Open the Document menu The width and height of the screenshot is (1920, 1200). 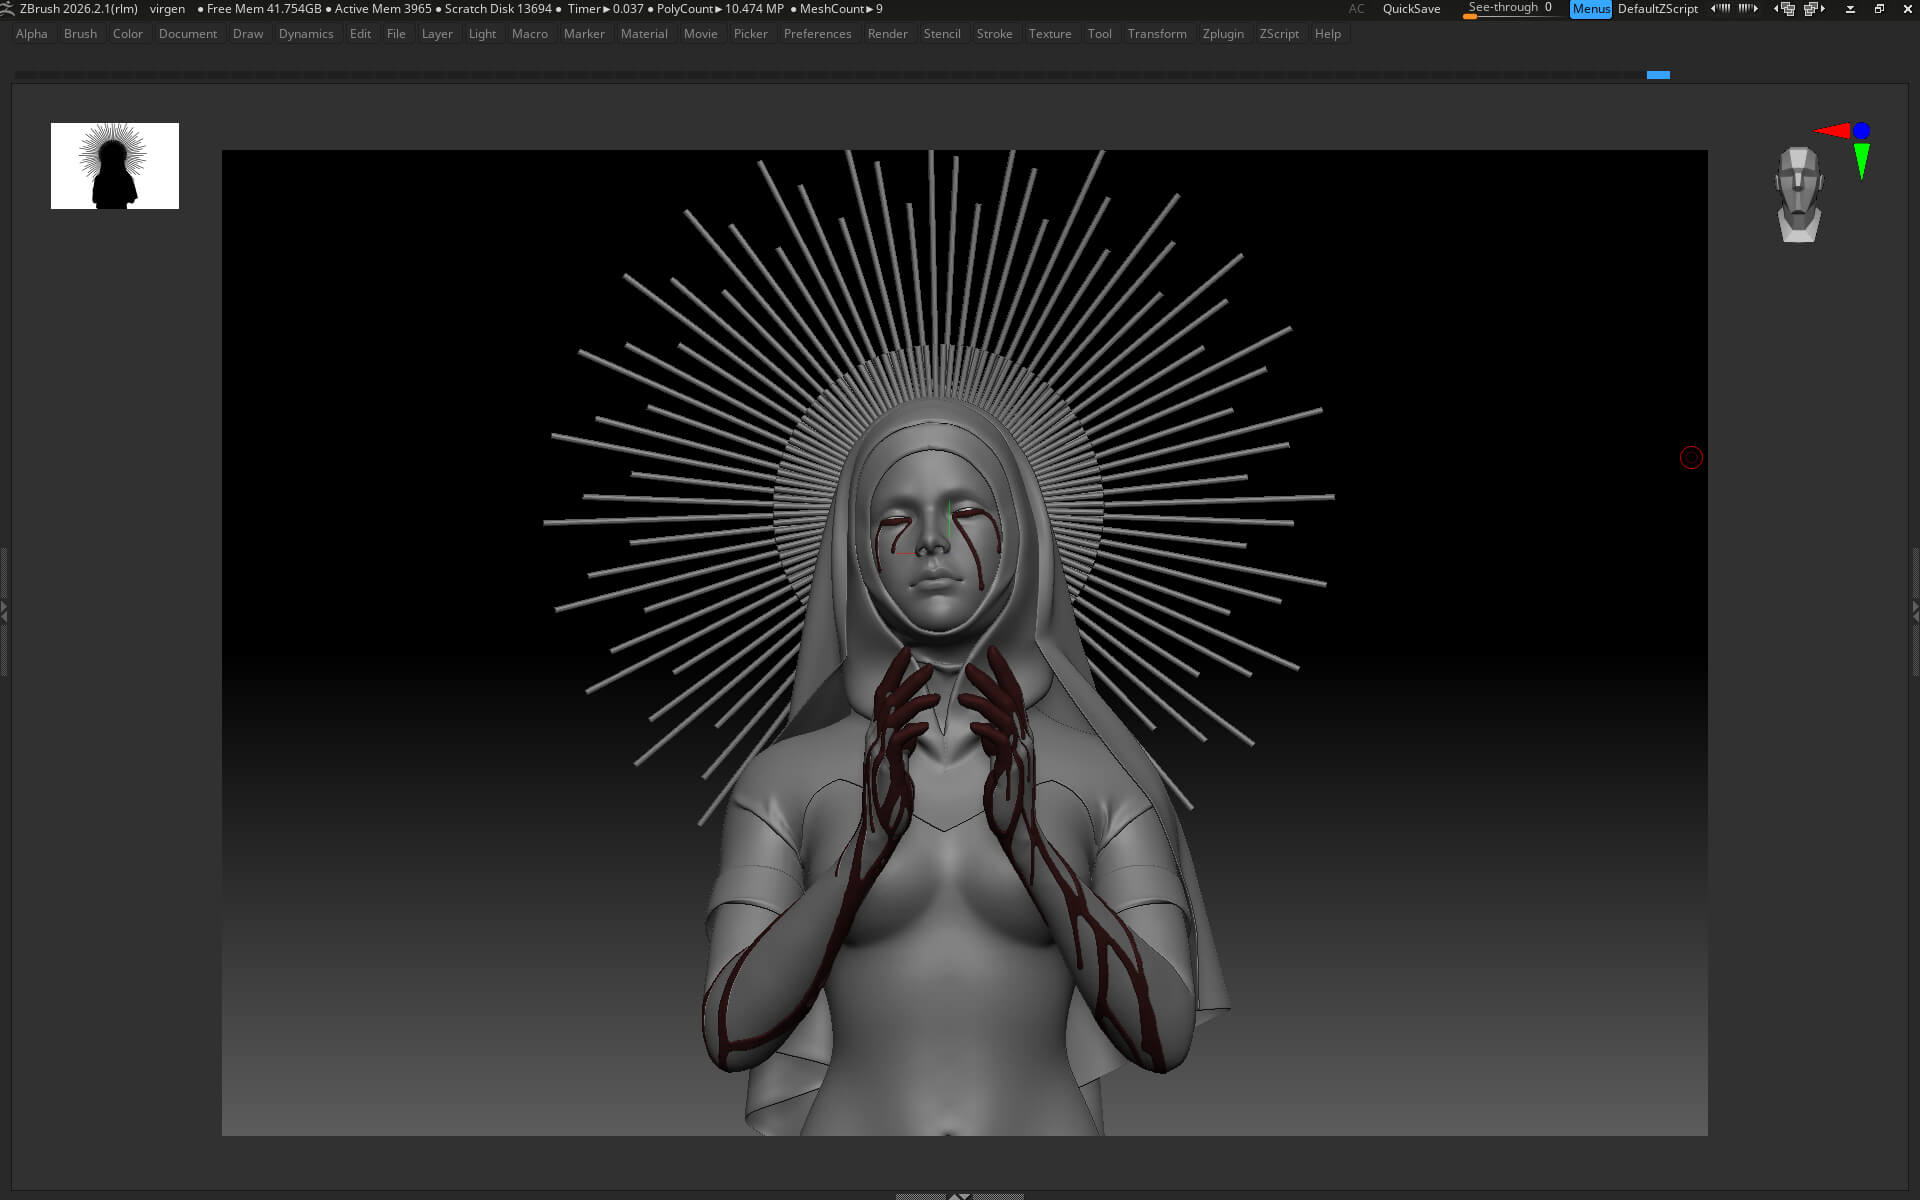188,34
